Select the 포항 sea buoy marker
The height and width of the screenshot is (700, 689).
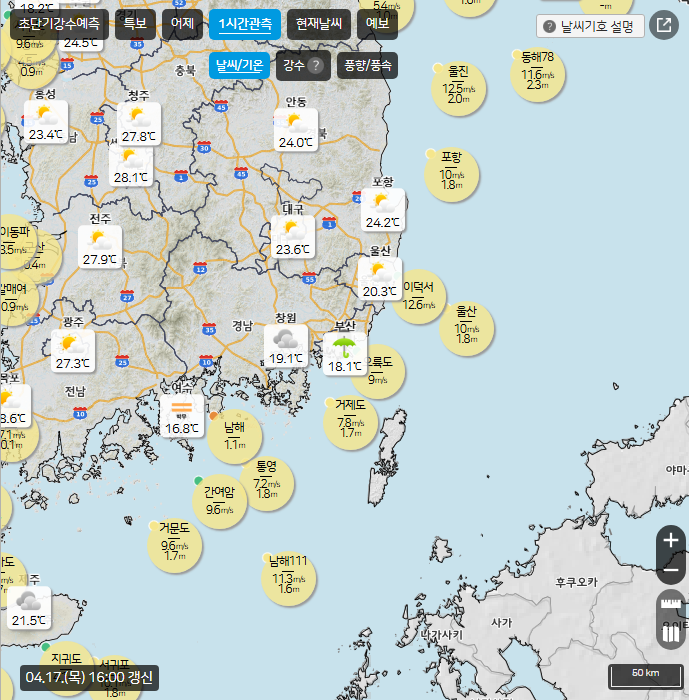click(x=451, y=175)
